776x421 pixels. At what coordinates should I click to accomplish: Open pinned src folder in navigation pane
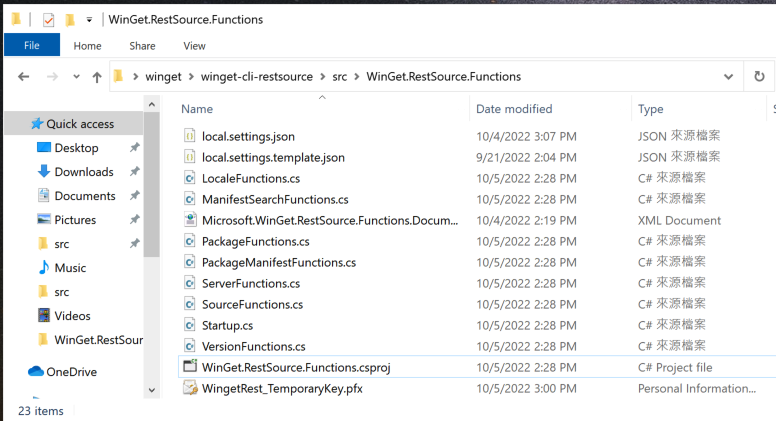pos(62,244)
